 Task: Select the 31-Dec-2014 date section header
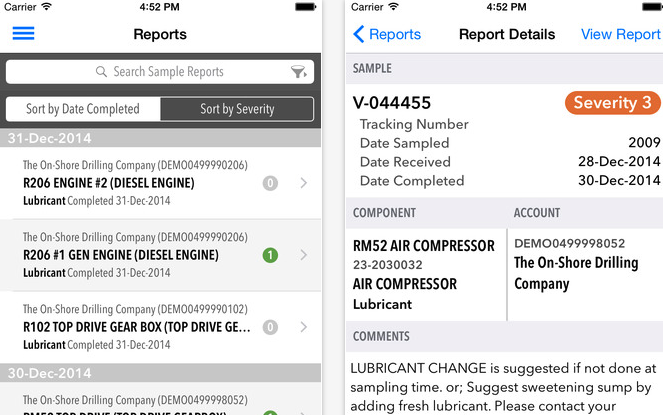click(x=160, y=138)
